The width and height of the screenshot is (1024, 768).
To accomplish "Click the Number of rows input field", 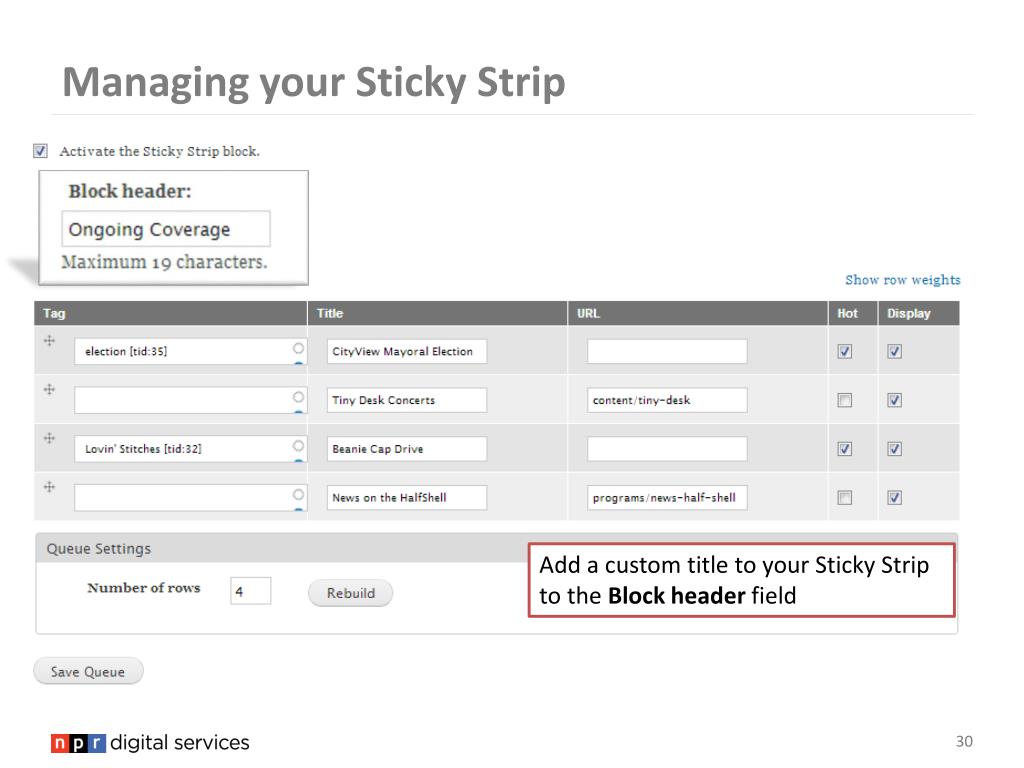I will click(251, 591).
